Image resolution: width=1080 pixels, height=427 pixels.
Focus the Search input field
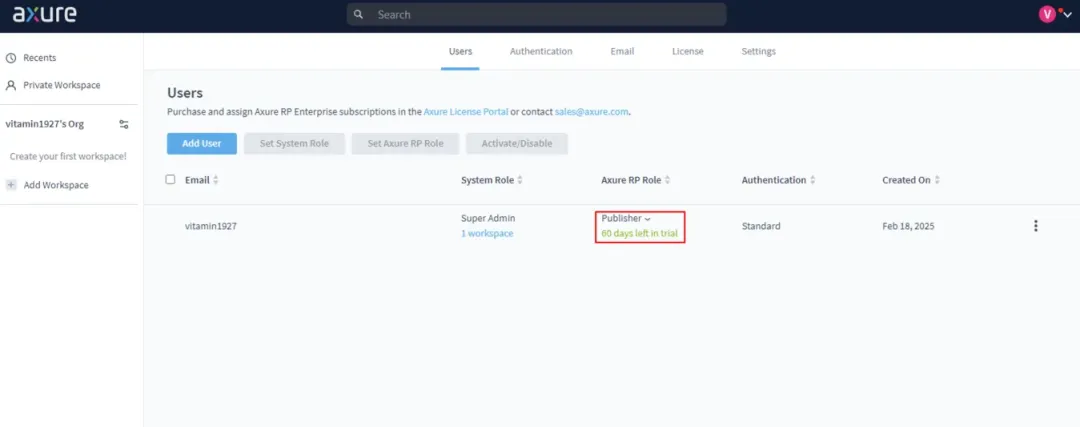[536, 14]
